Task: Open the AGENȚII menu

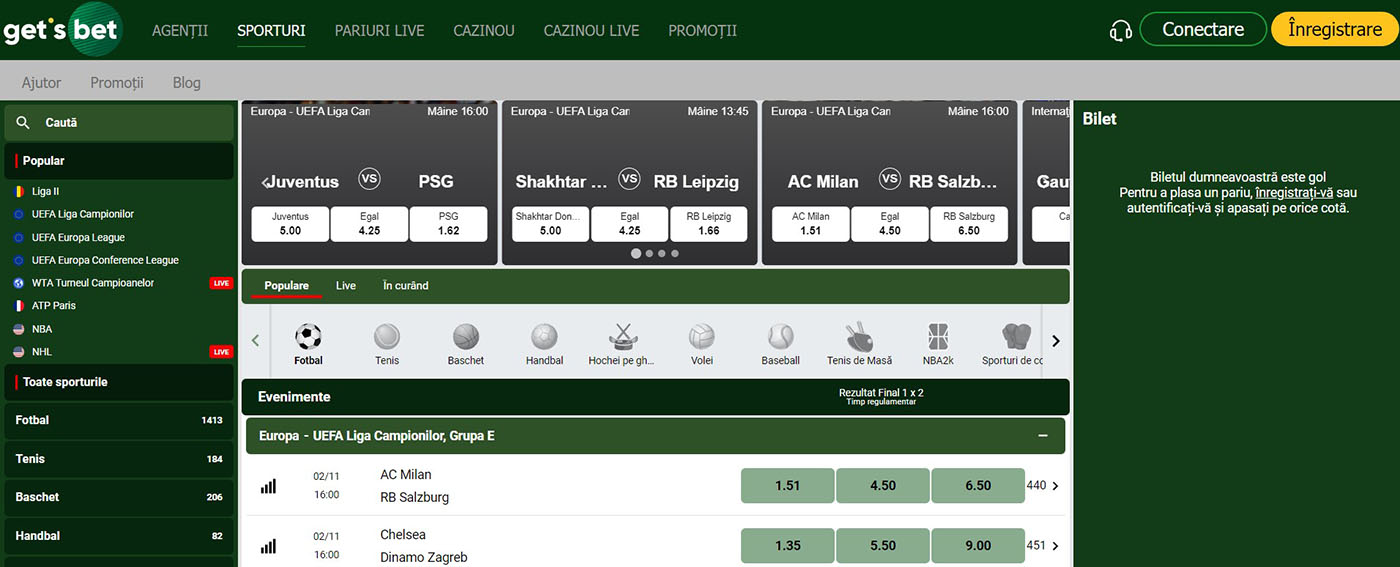Action: 180,31
